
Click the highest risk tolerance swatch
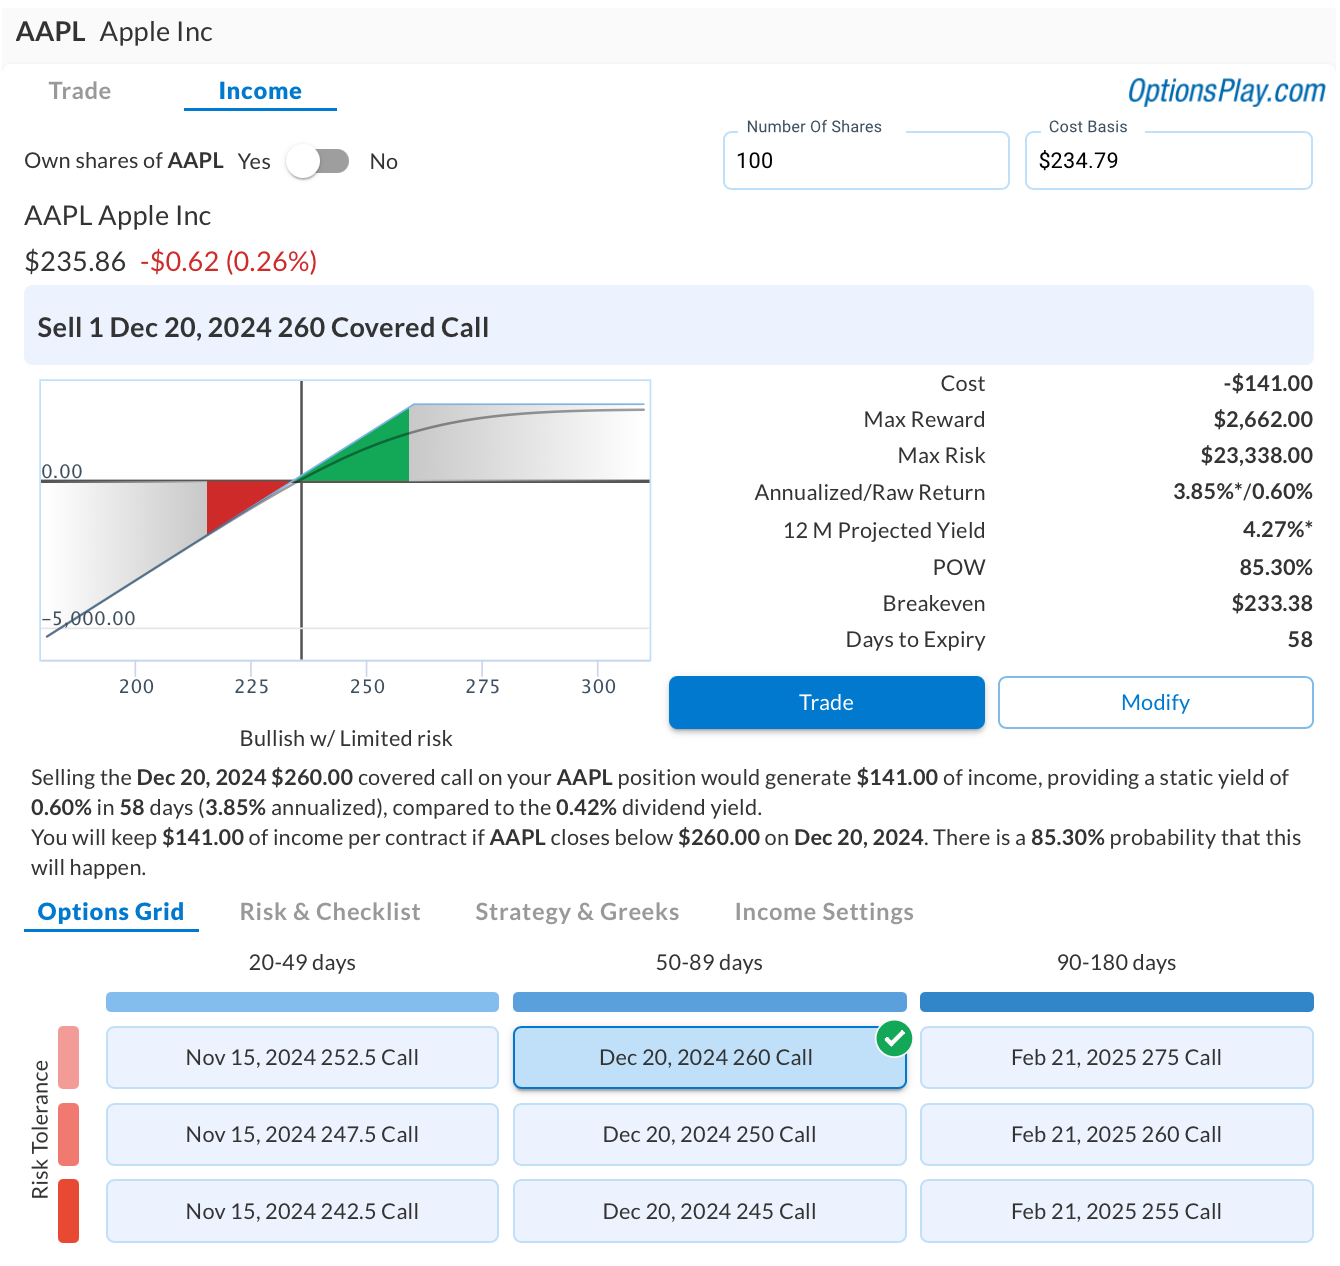(68, 1211)
